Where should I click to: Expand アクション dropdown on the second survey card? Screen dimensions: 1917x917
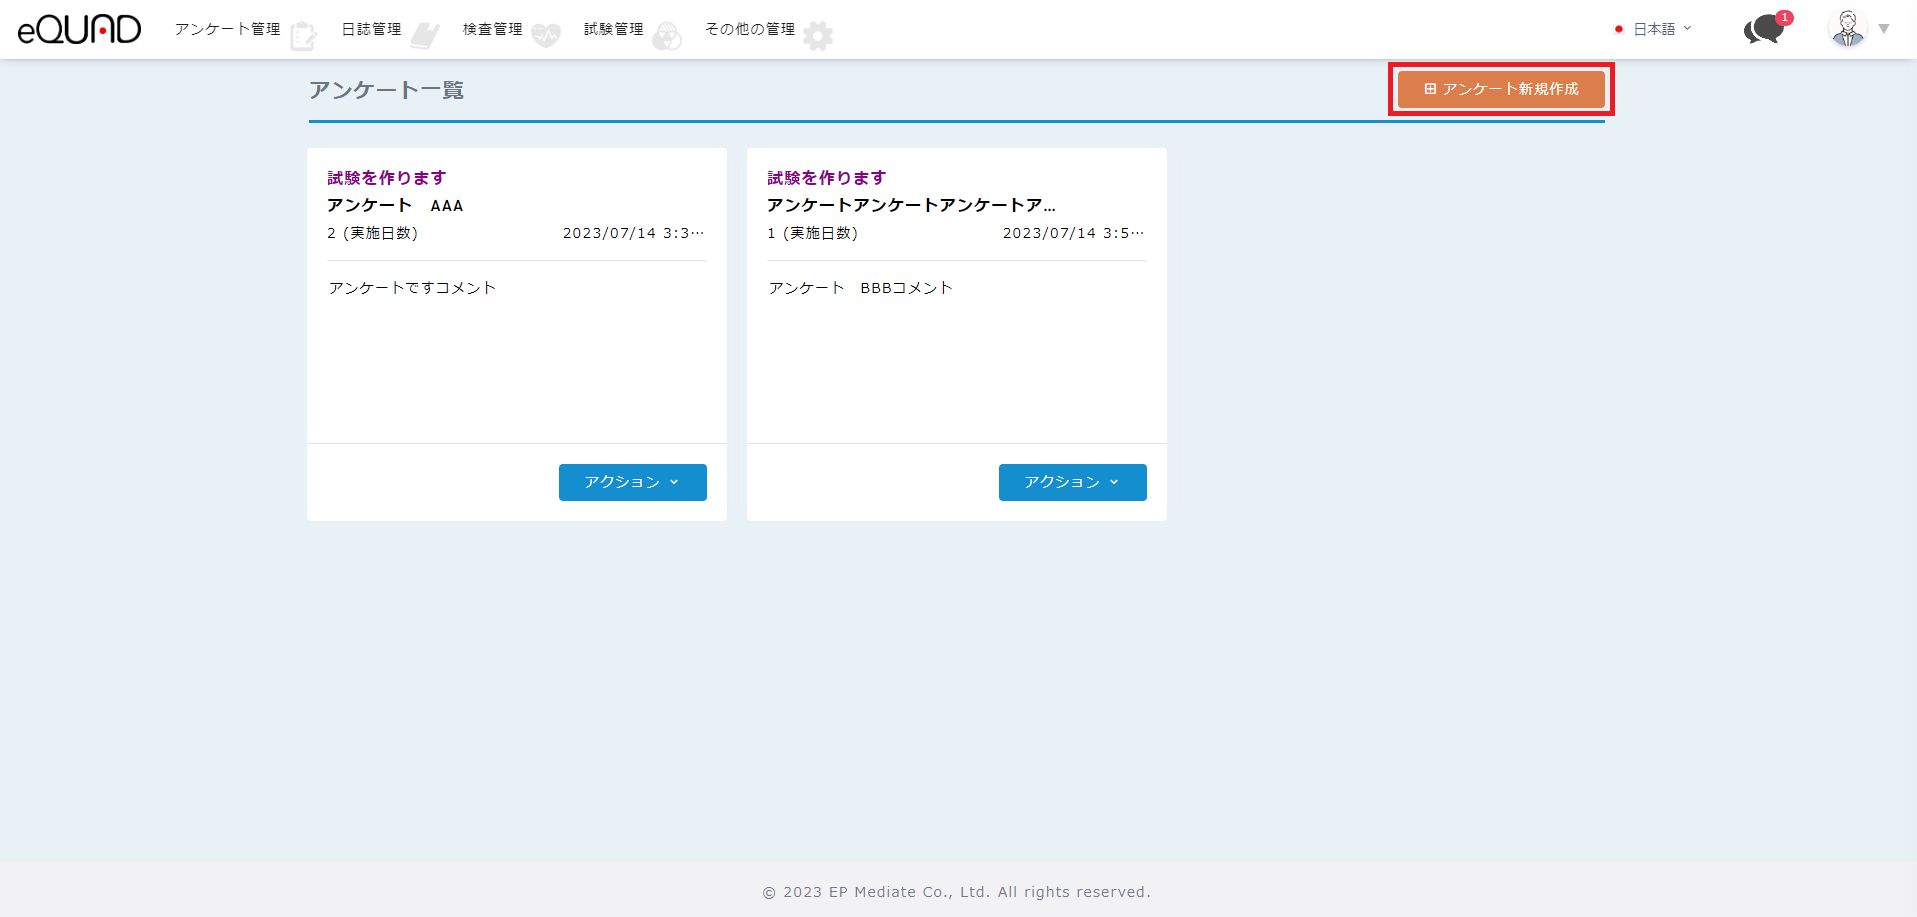point(1072,482)
